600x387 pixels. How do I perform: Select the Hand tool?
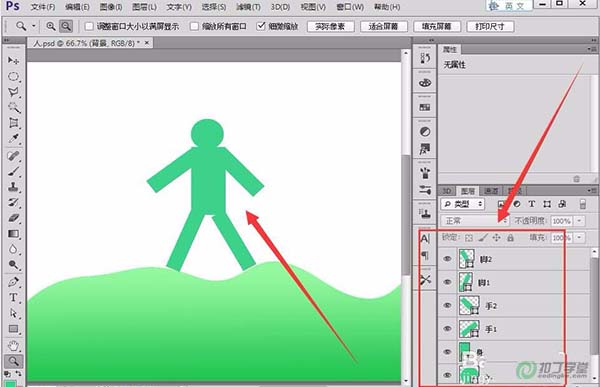[x=13, y=346]
